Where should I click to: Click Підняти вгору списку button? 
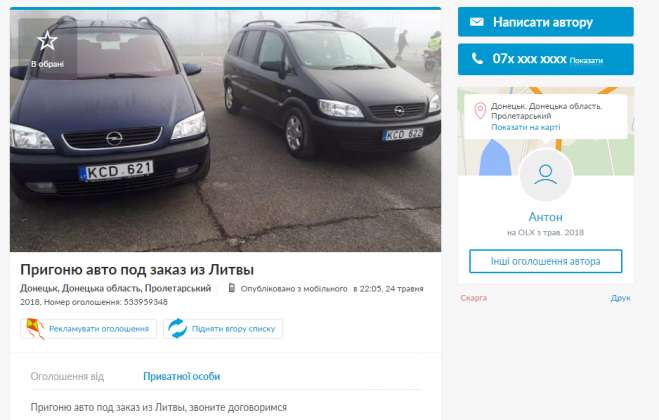(223, 328)
